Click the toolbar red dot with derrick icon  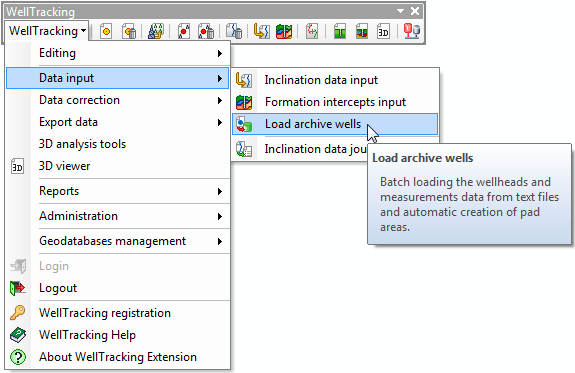pos(184,31)
